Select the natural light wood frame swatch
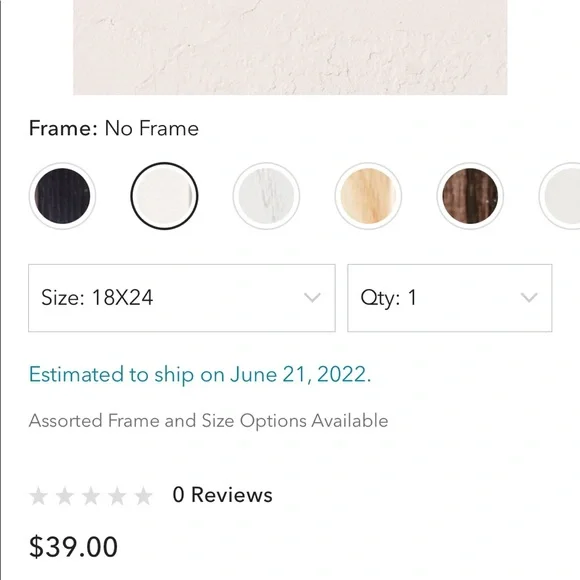Screen dimensions: 580x580 pyautogui.click(x=368, y=196)
